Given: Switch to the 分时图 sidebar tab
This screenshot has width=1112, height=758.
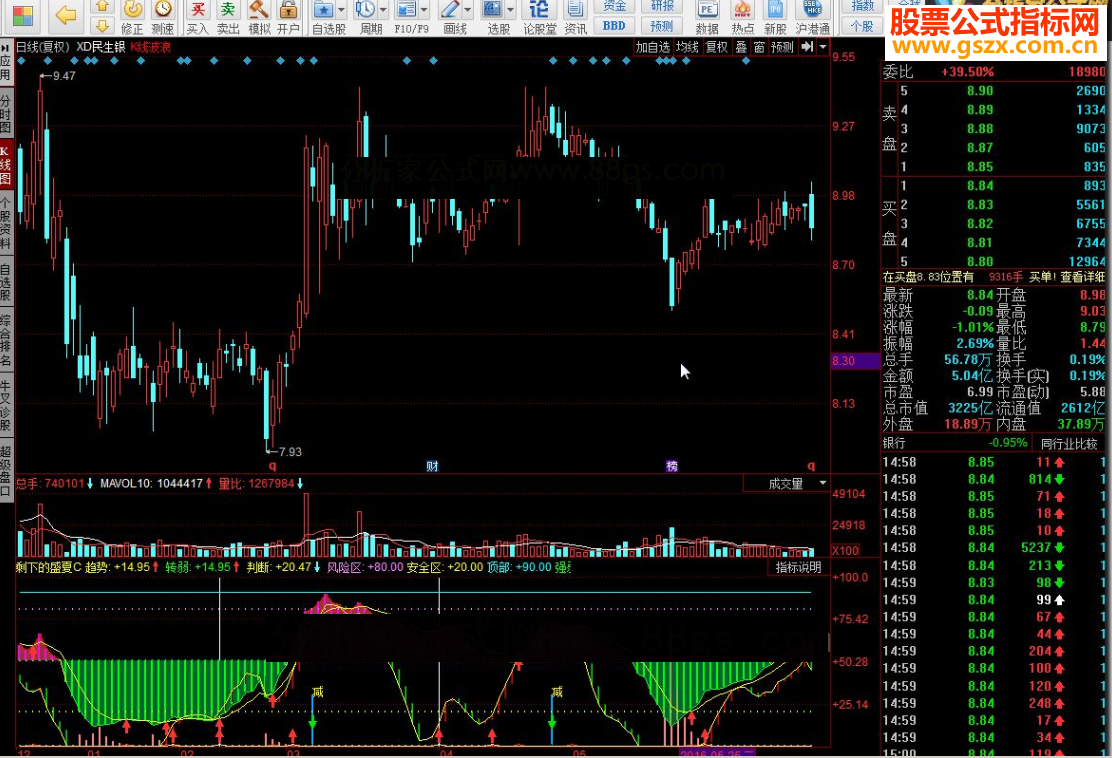Looking at the screenshot, I should tap(6, 111).
